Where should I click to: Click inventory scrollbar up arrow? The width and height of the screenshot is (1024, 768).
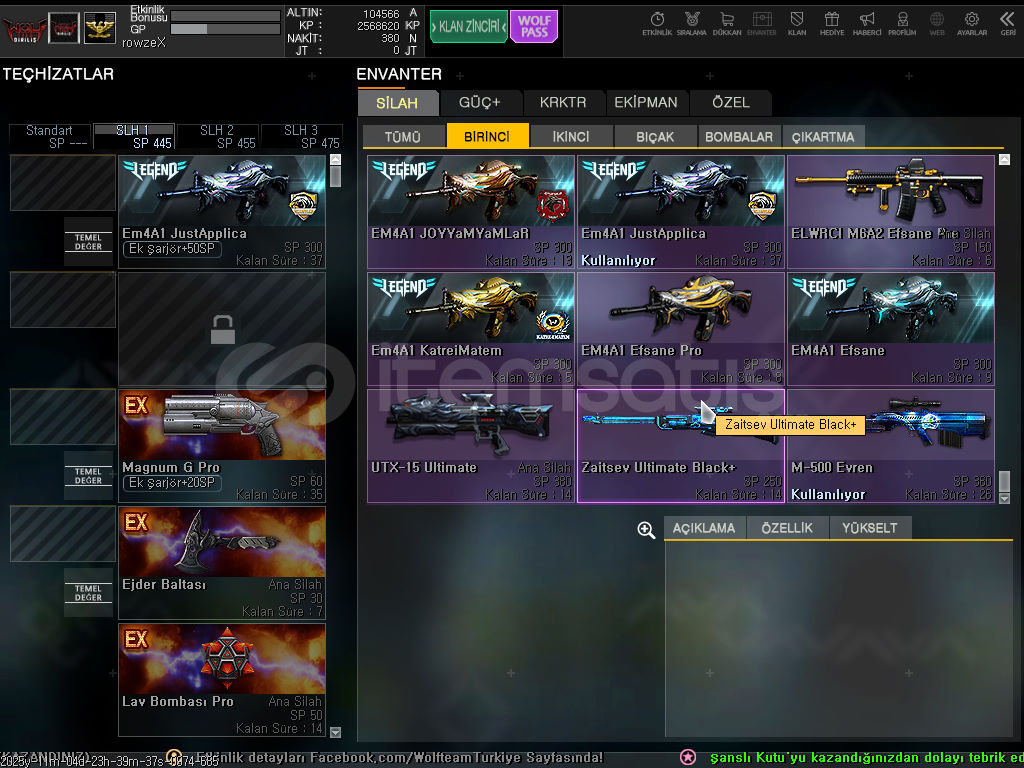[1004, 159]
